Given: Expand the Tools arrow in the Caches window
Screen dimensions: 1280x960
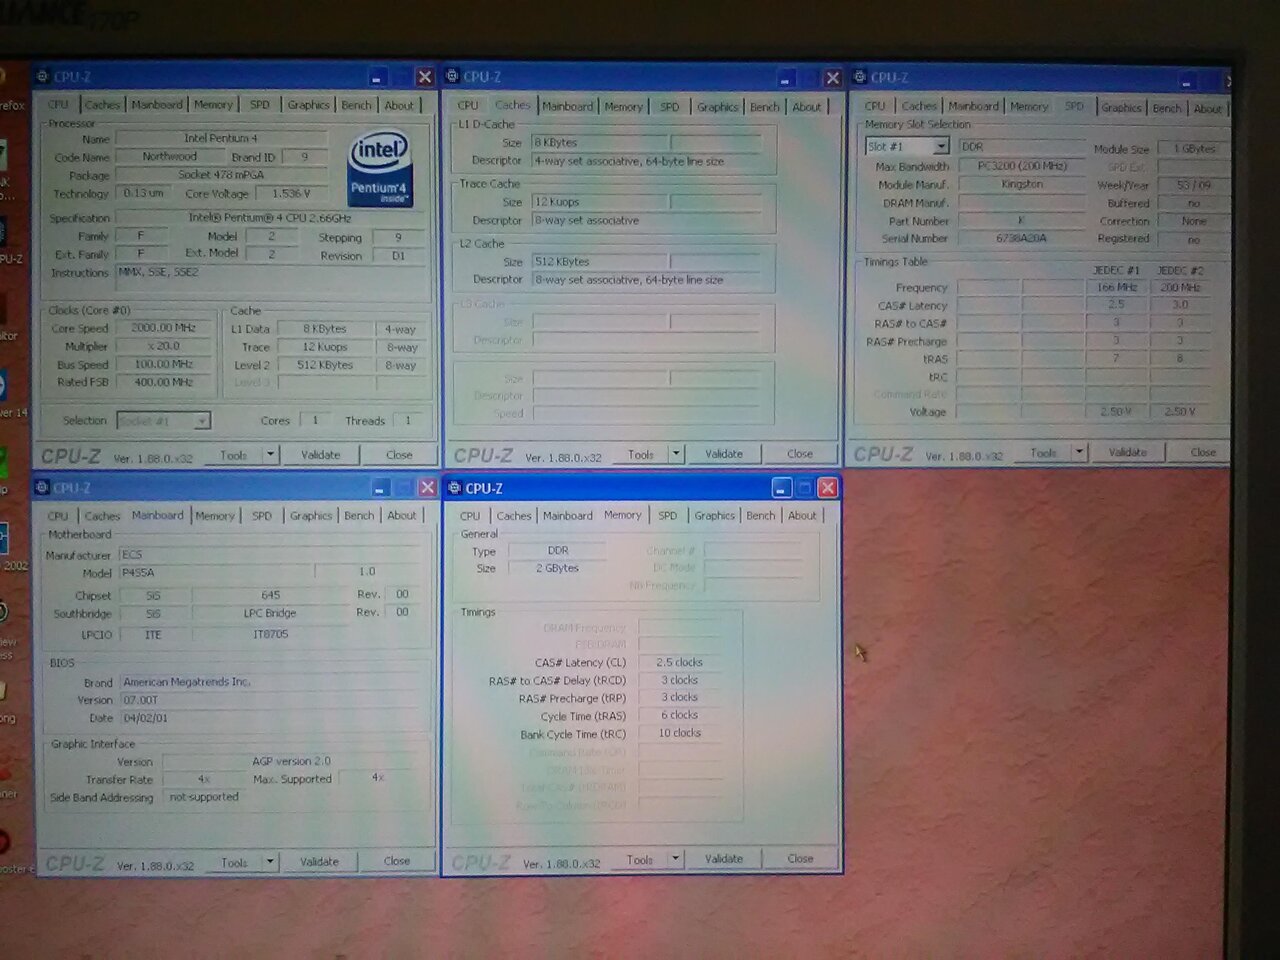Looking at the screenshot, I should click(676, 454).
